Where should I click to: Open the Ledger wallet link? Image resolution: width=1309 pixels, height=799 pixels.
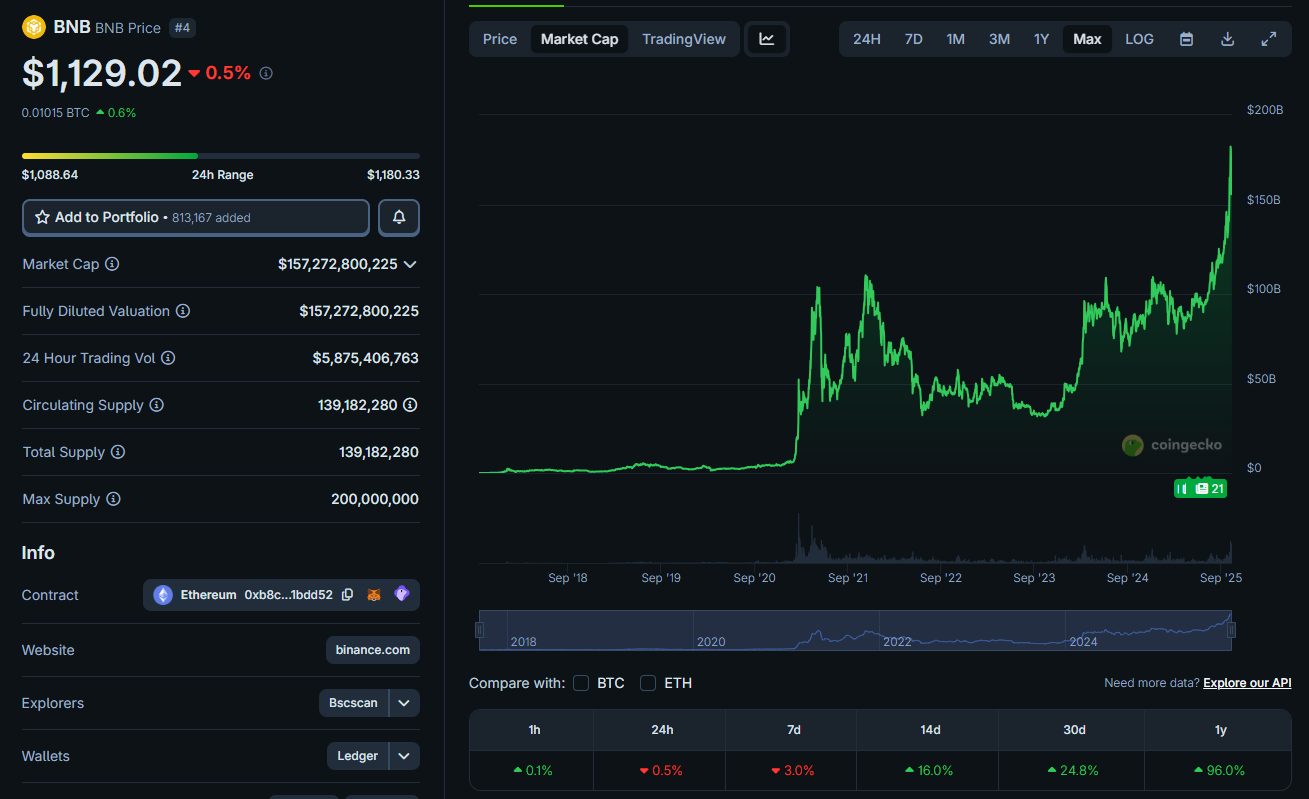[x=357, y=756]
